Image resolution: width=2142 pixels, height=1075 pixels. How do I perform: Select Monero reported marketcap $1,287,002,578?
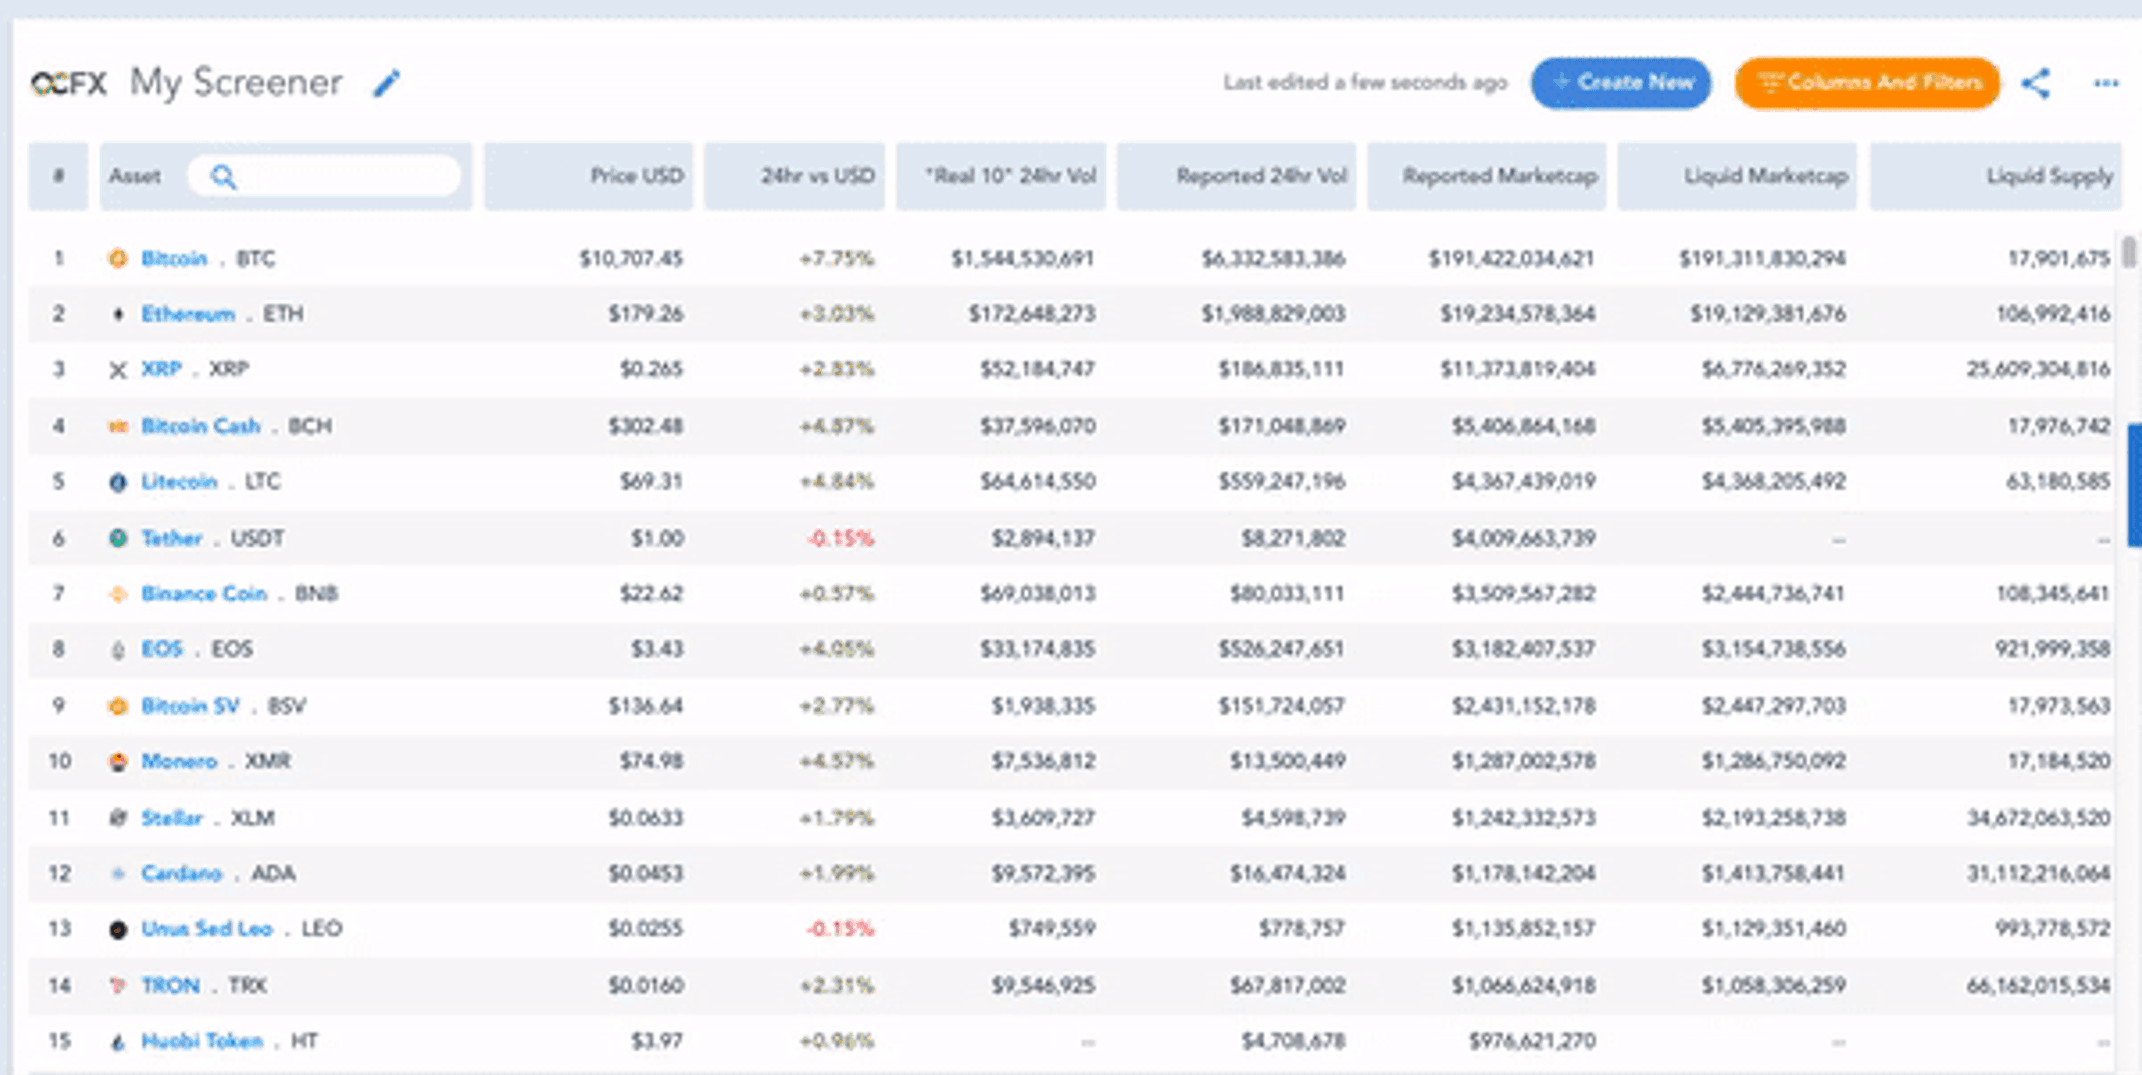click(1523, 762)
